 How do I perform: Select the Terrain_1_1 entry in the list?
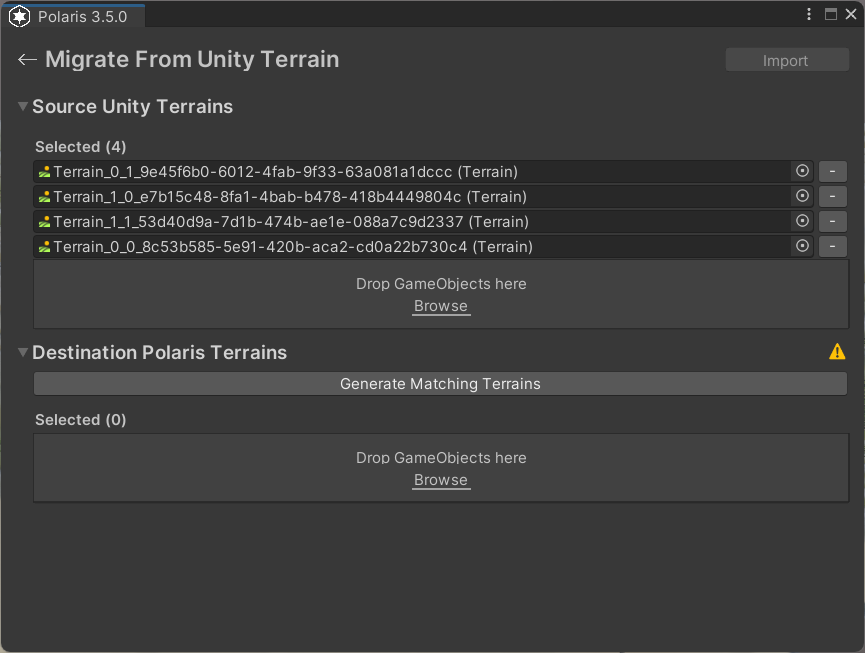point(412,222)
